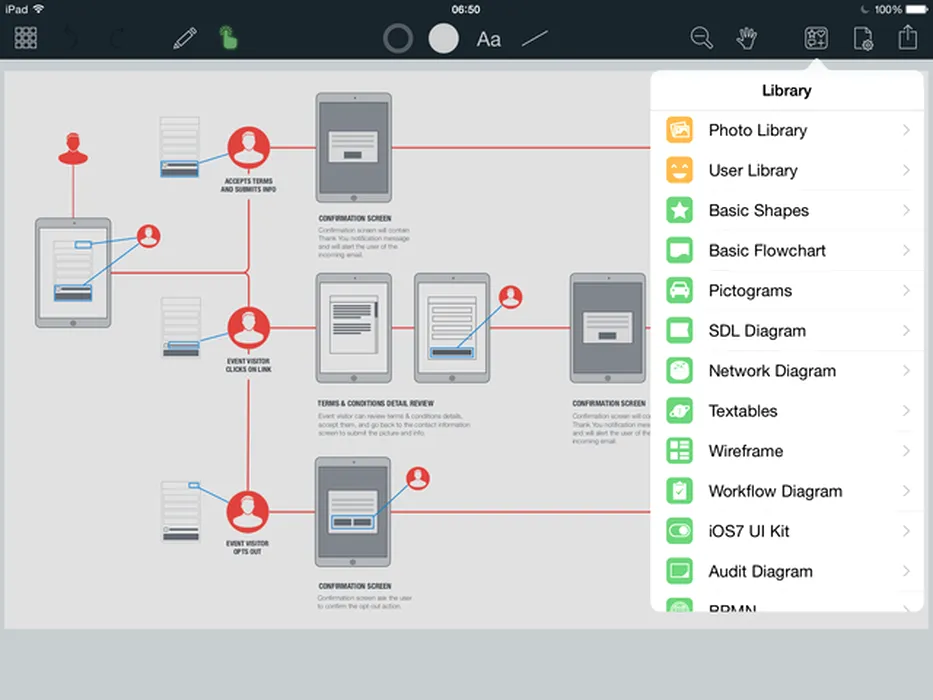Expand Wireframe chevron
Viewport: 933px width, 700px height.
(x=906, y=451)
